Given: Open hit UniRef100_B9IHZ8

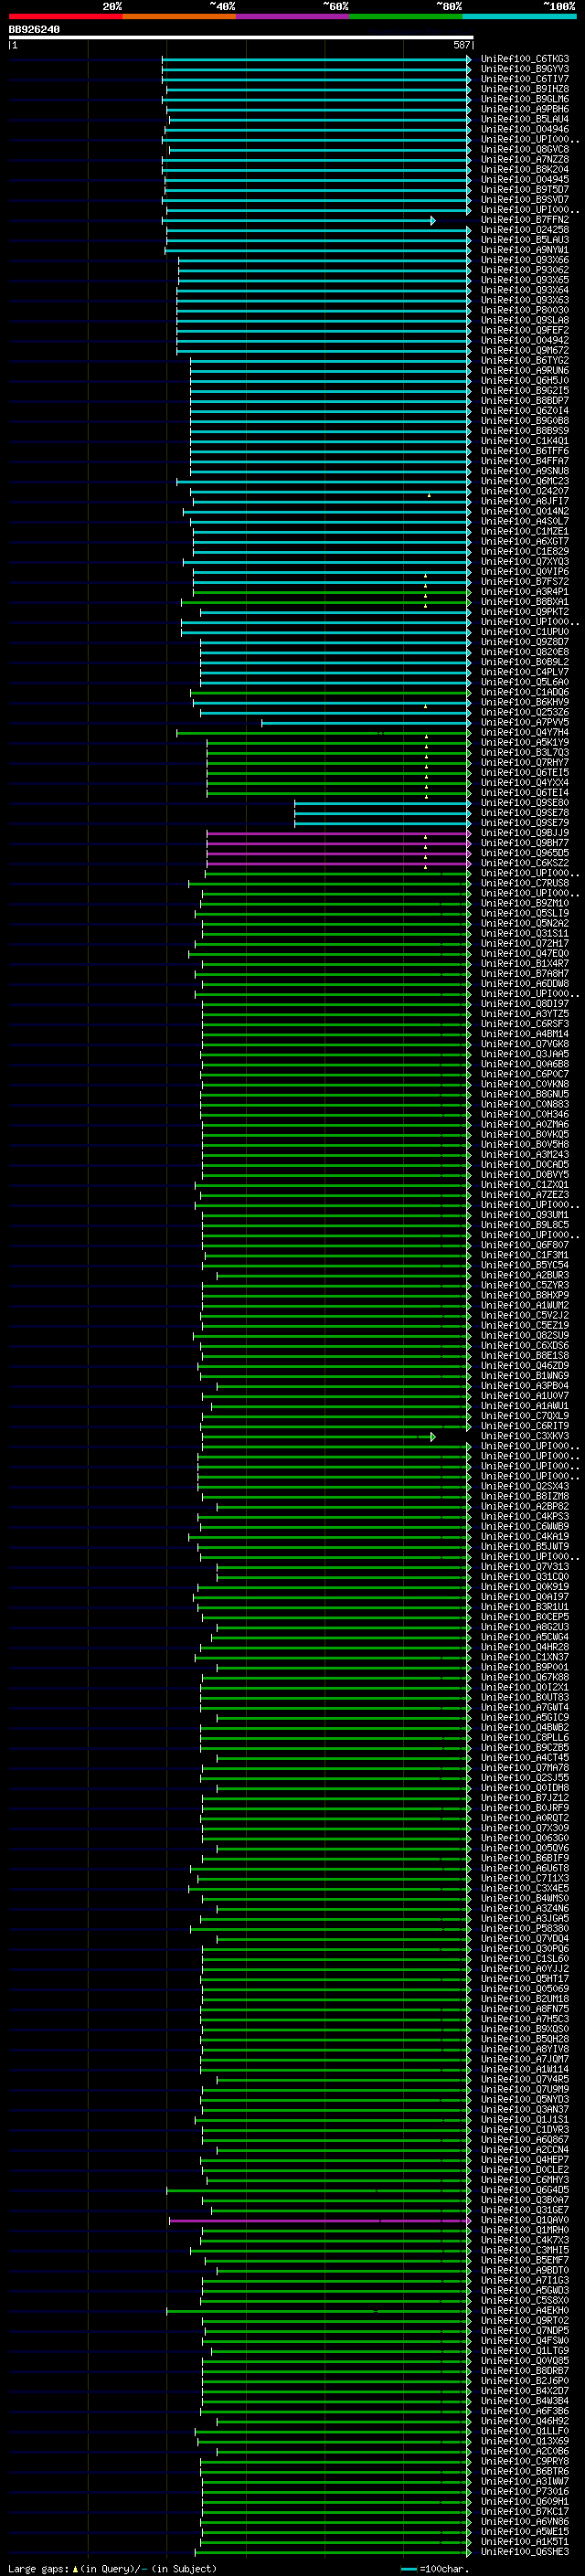Looking at the screenshot, I should pyautogui.click(x=525, y=89).
